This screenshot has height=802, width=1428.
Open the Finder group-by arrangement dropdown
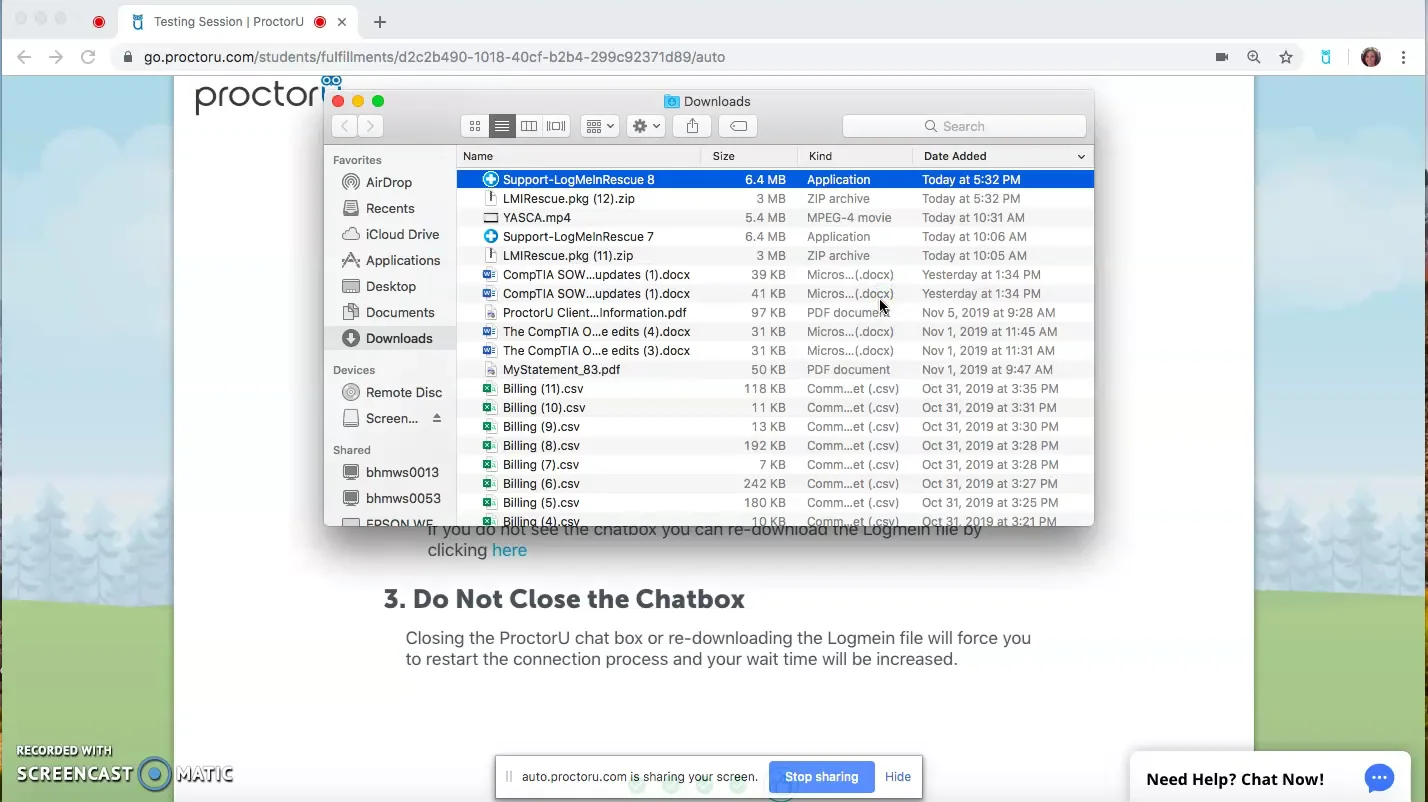pyautogui.click(x=600, y=126)
